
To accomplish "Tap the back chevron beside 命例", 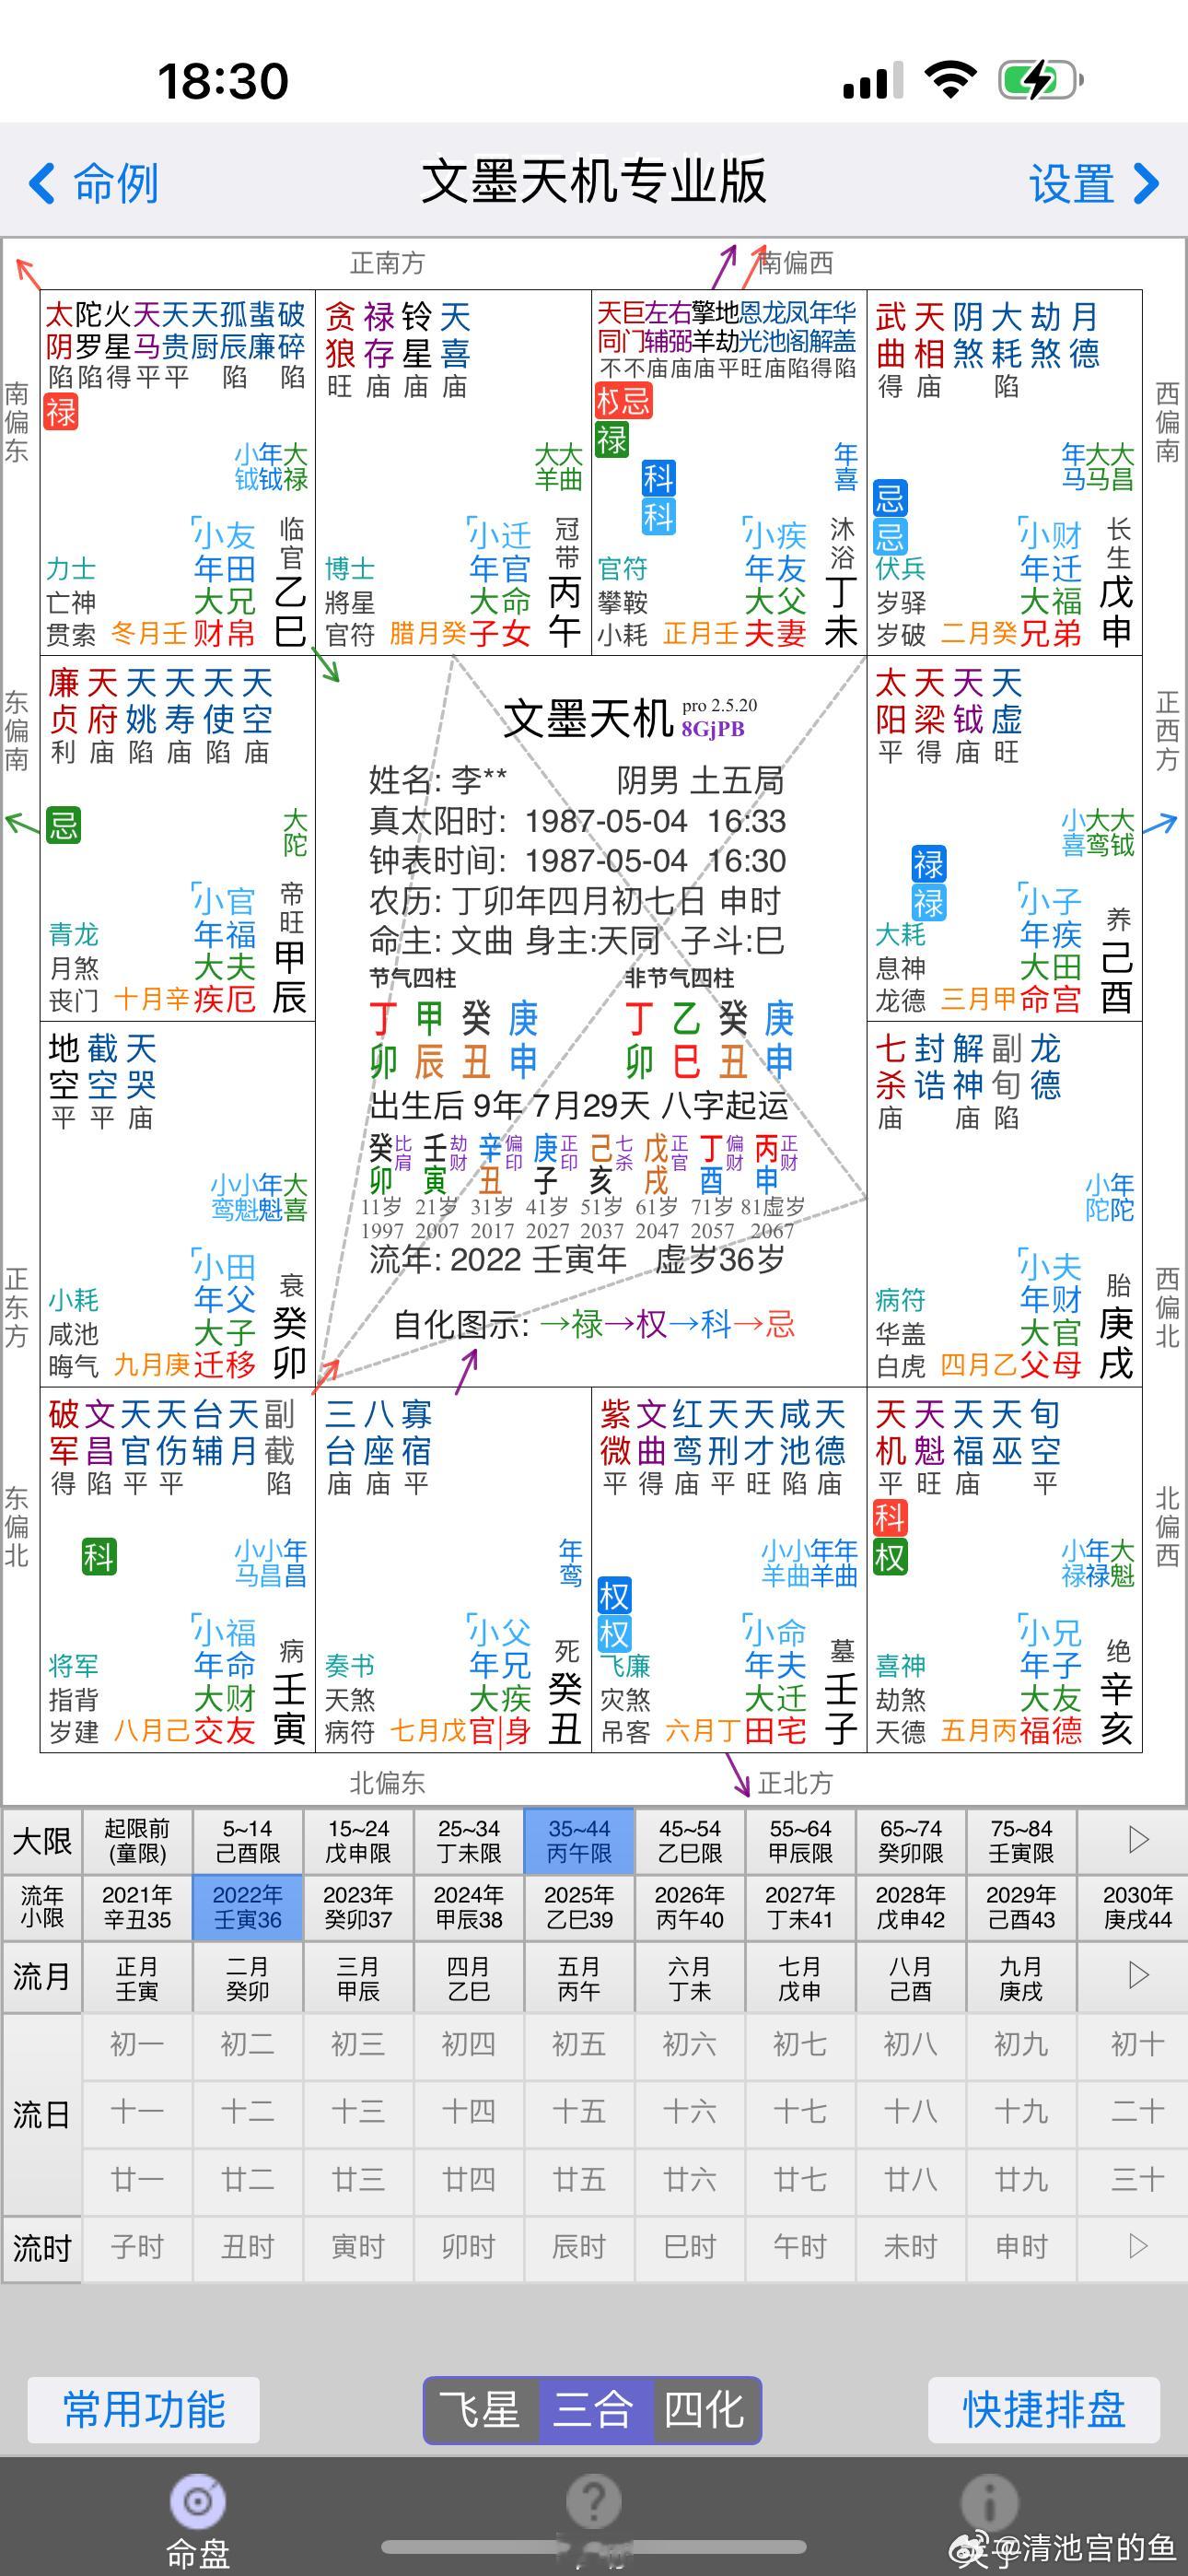I will [42, 184].
